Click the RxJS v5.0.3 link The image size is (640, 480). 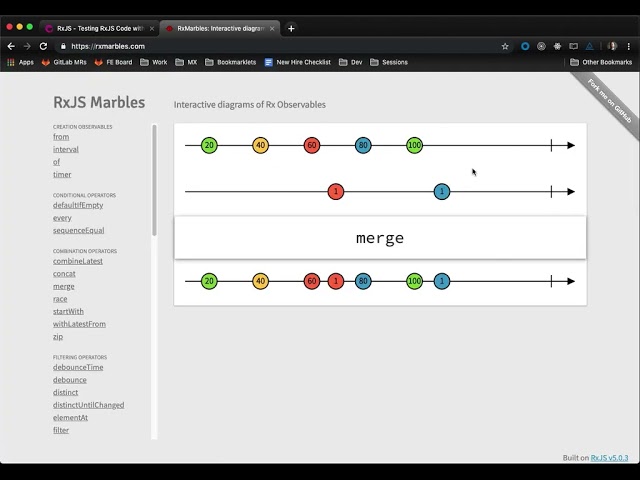(x=609, y=458)
